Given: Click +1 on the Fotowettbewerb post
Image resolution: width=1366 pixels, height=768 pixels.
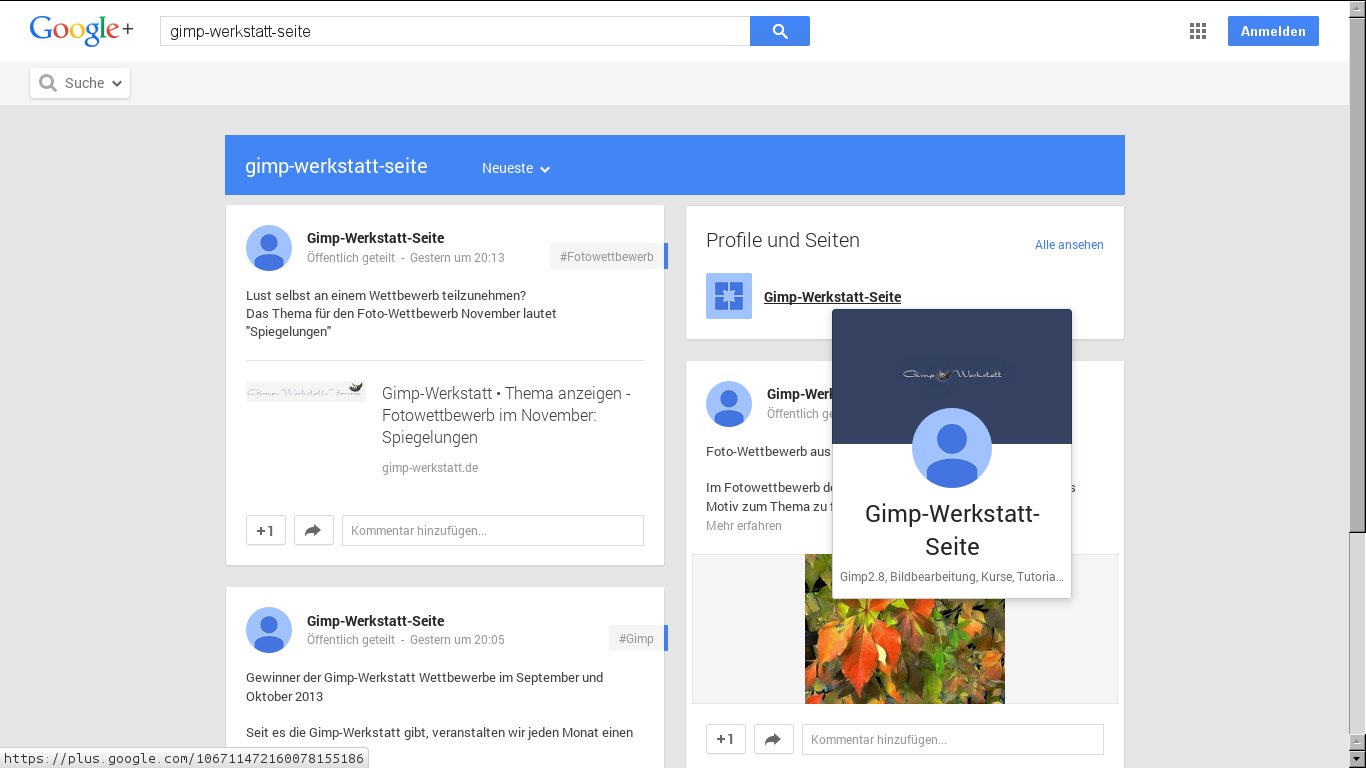Looking at the screenshot, I should [x=266, y=530].
